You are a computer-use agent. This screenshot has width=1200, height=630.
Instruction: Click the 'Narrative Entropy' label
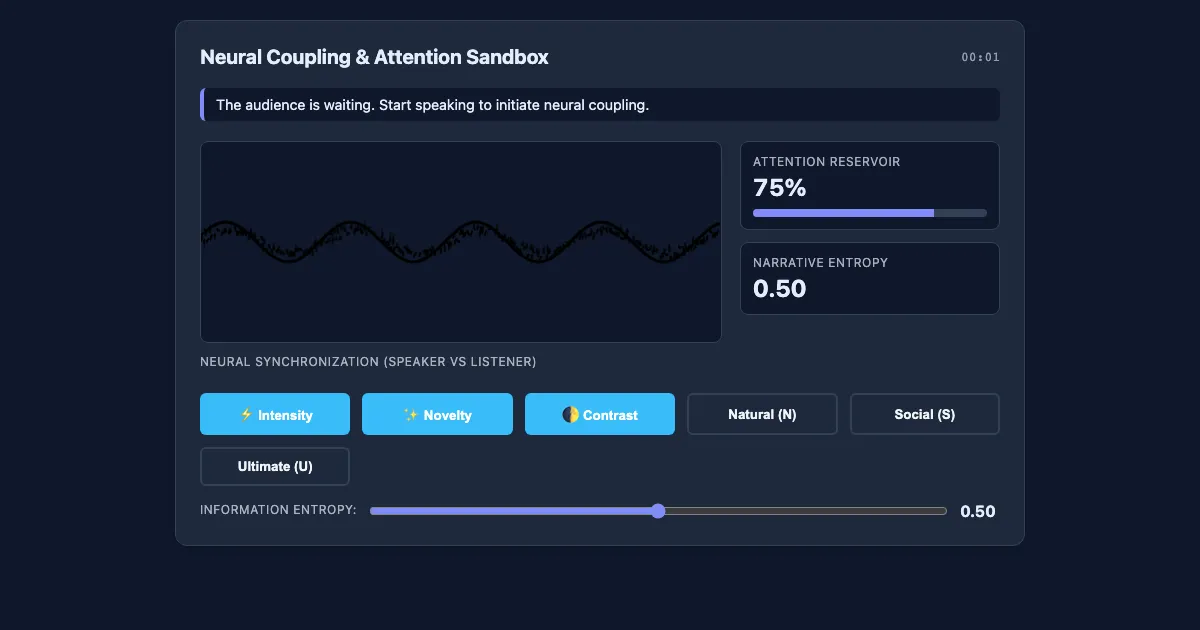click(820, 262)
